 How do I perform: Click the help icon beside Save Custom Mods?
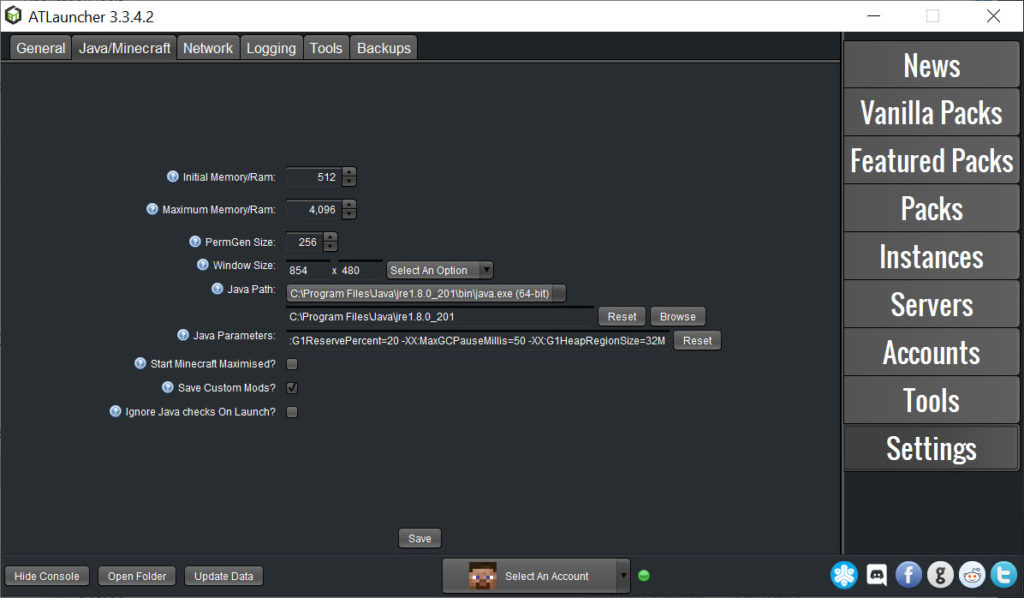tap(168, 387)
